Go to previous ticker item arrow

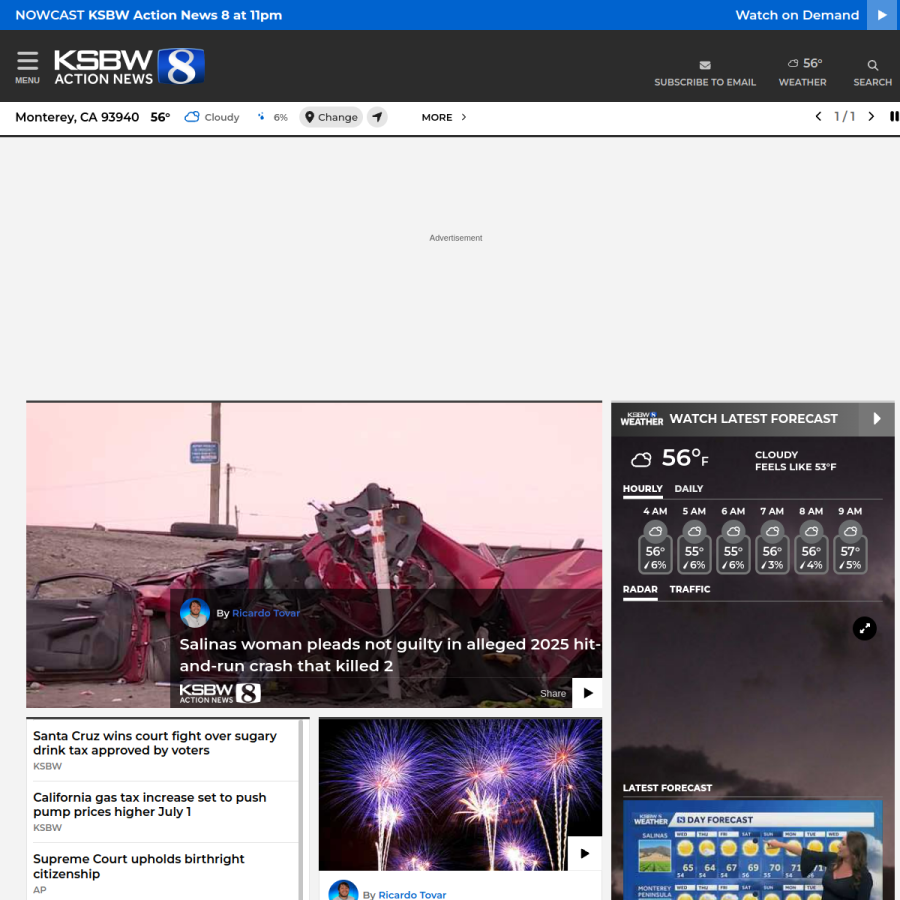[818, 117]
